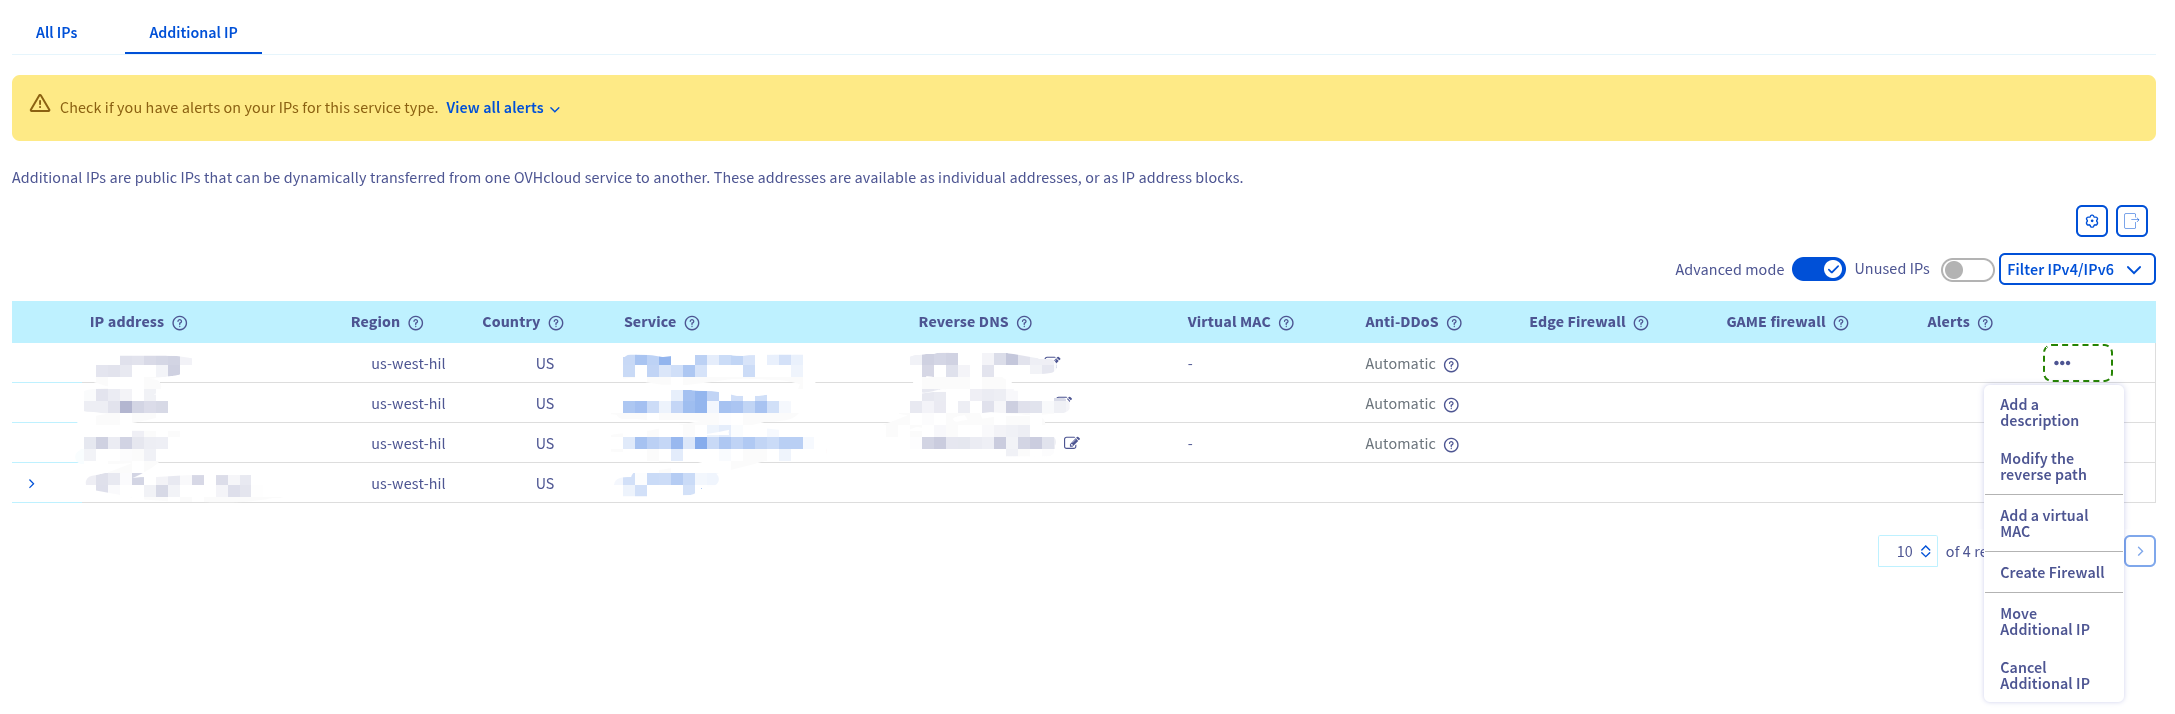This screenshot has height=714, width=2175.
Task: Enable the Unused IPs toggle
Action: coord(1966,269)
